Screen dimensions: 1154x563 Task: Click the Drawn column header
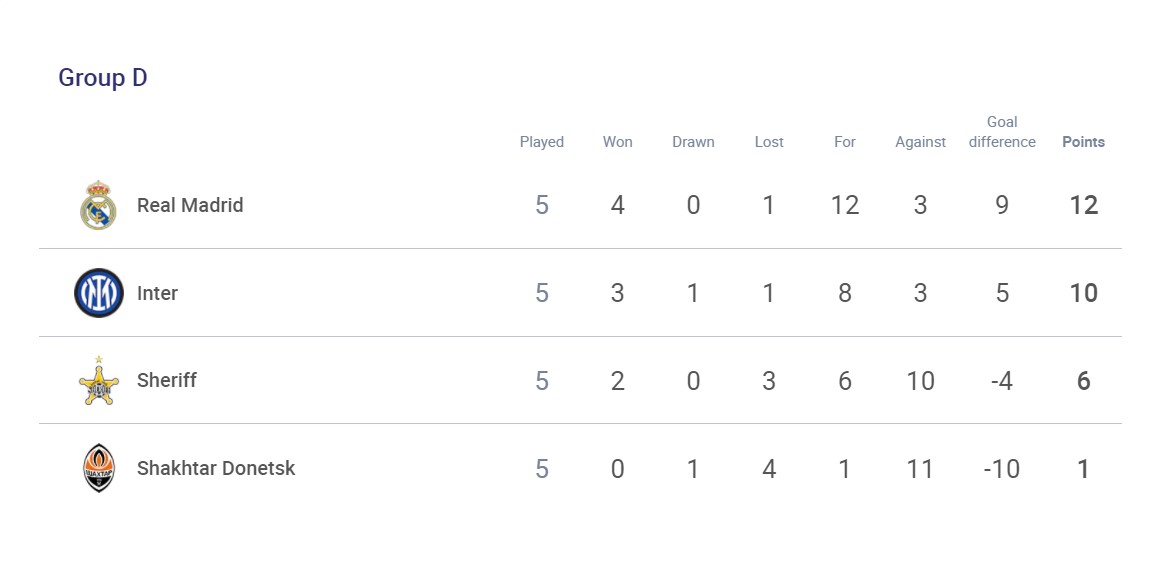[x=693, y=142]
